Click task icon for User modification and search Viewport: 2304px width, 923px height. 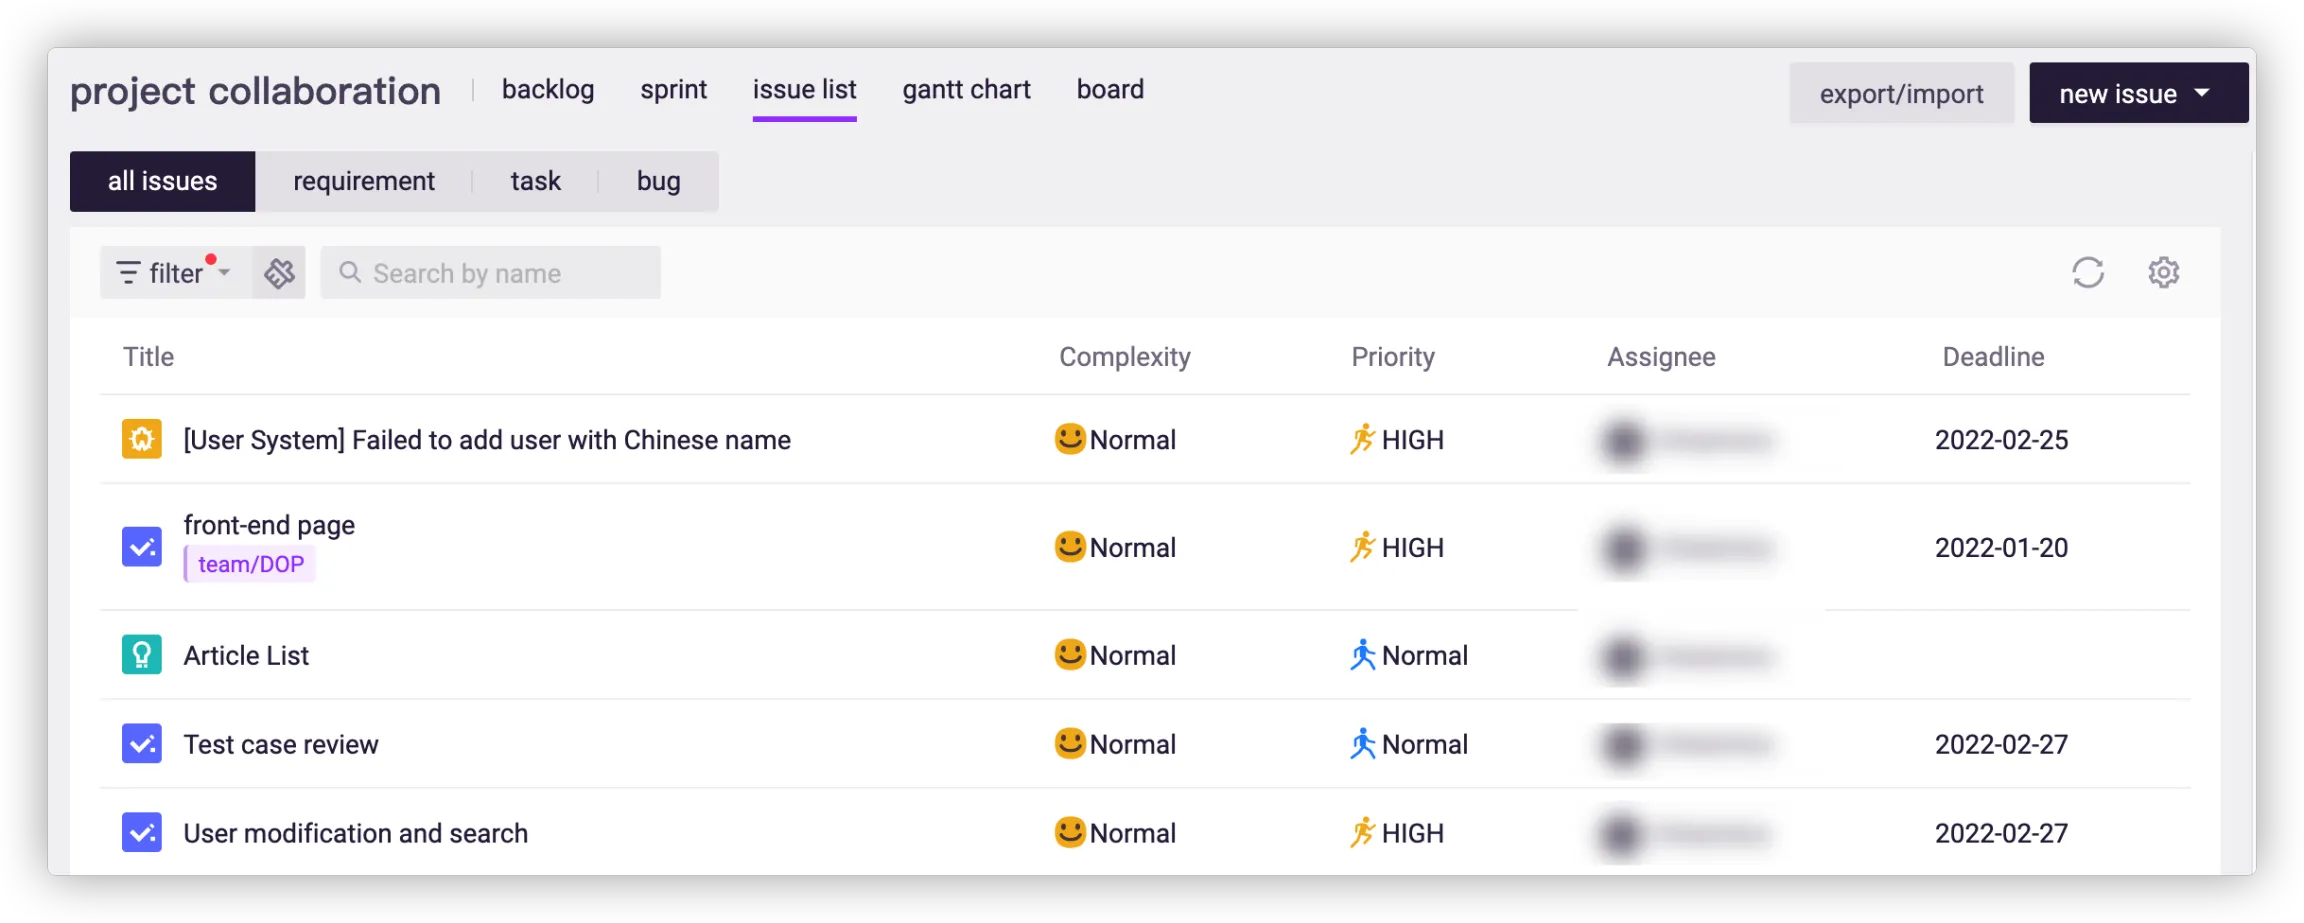click(x=142, y=833)
